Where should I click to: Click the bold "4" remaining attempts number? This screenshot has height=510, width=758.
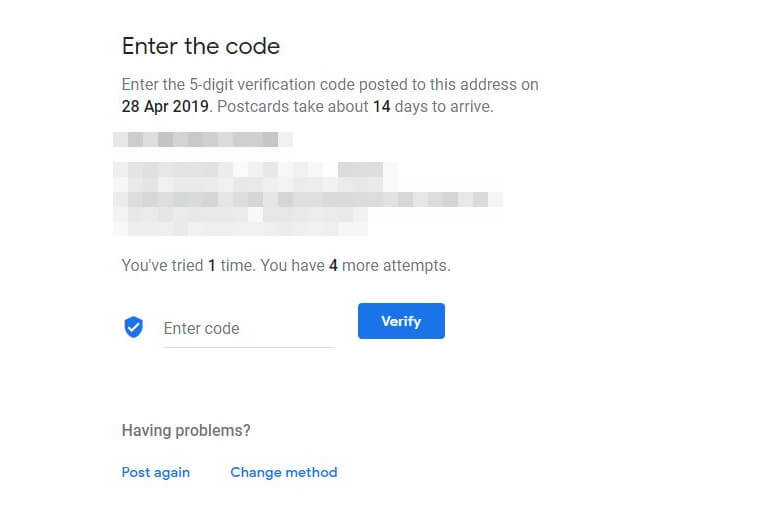pyautogui.click(x=333, y=265)
